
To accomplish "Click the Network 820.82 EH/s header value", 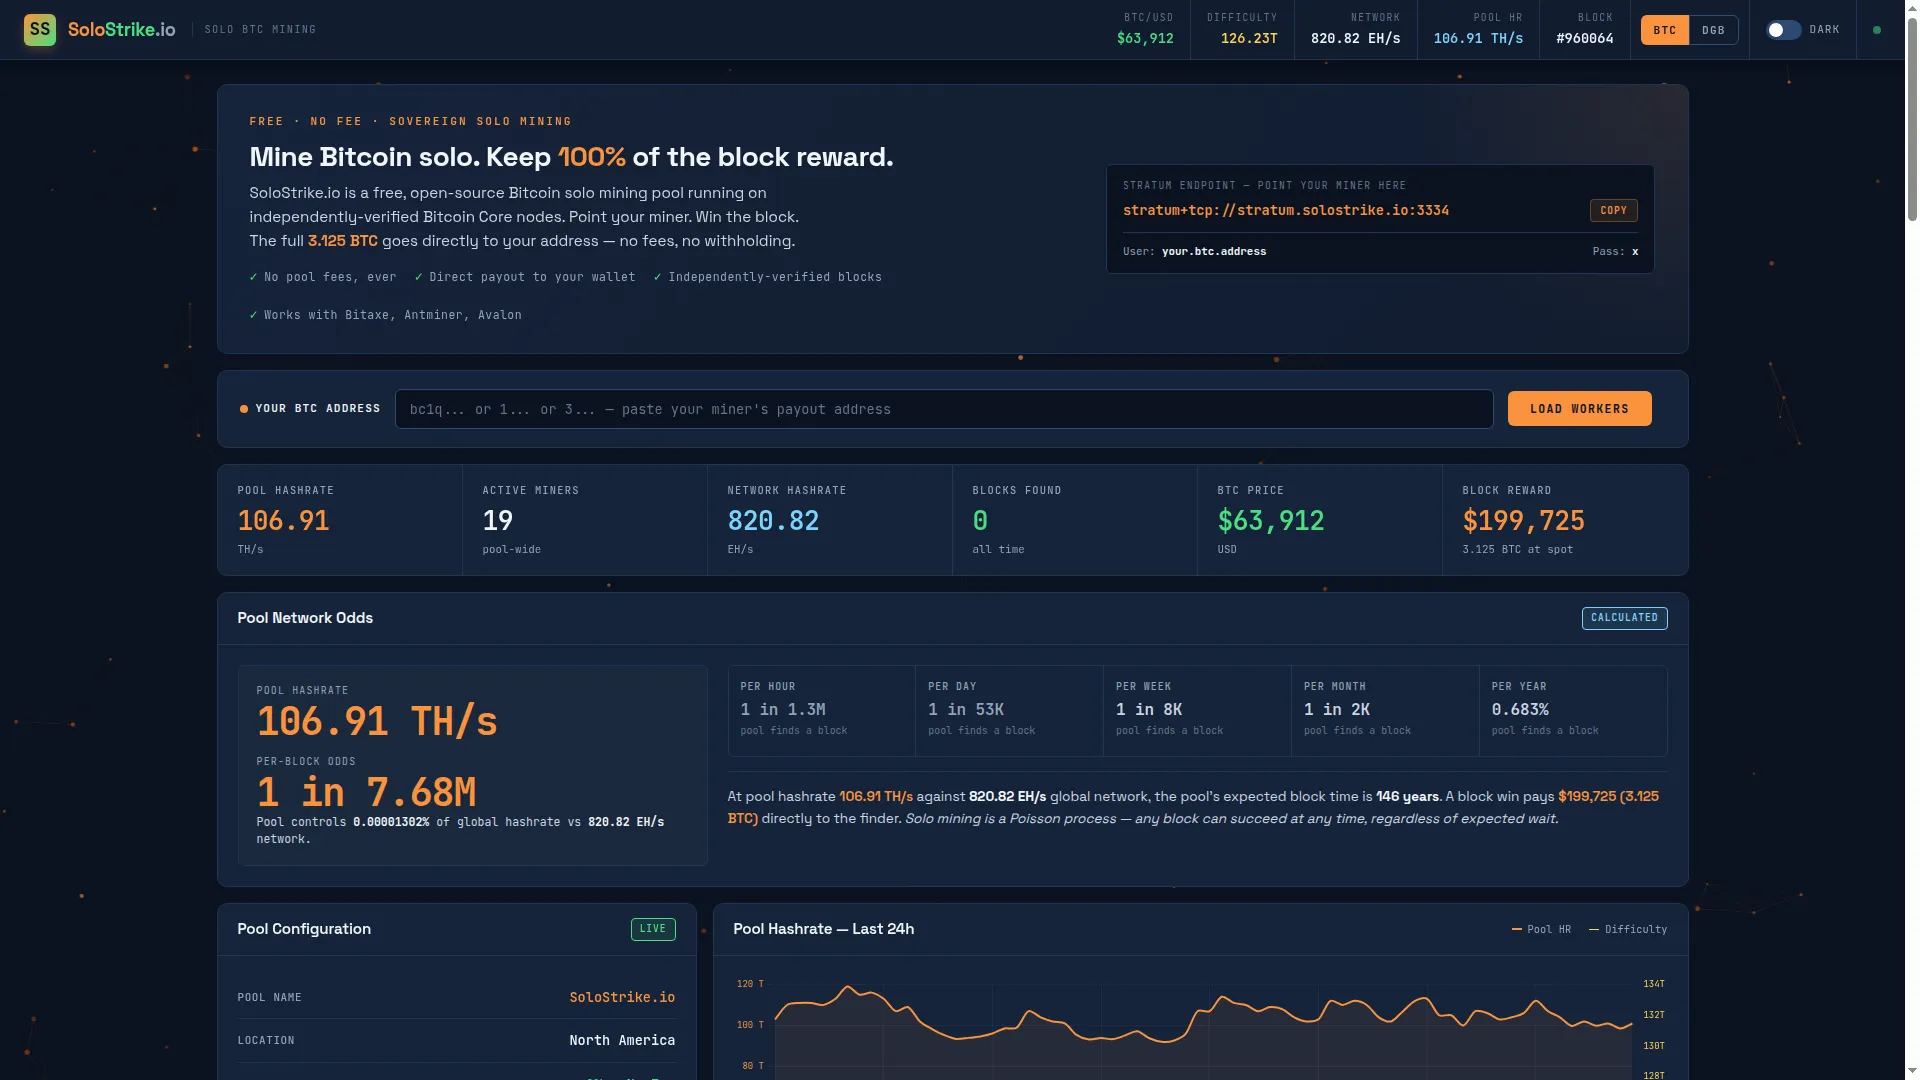I will pos(1355,38).
